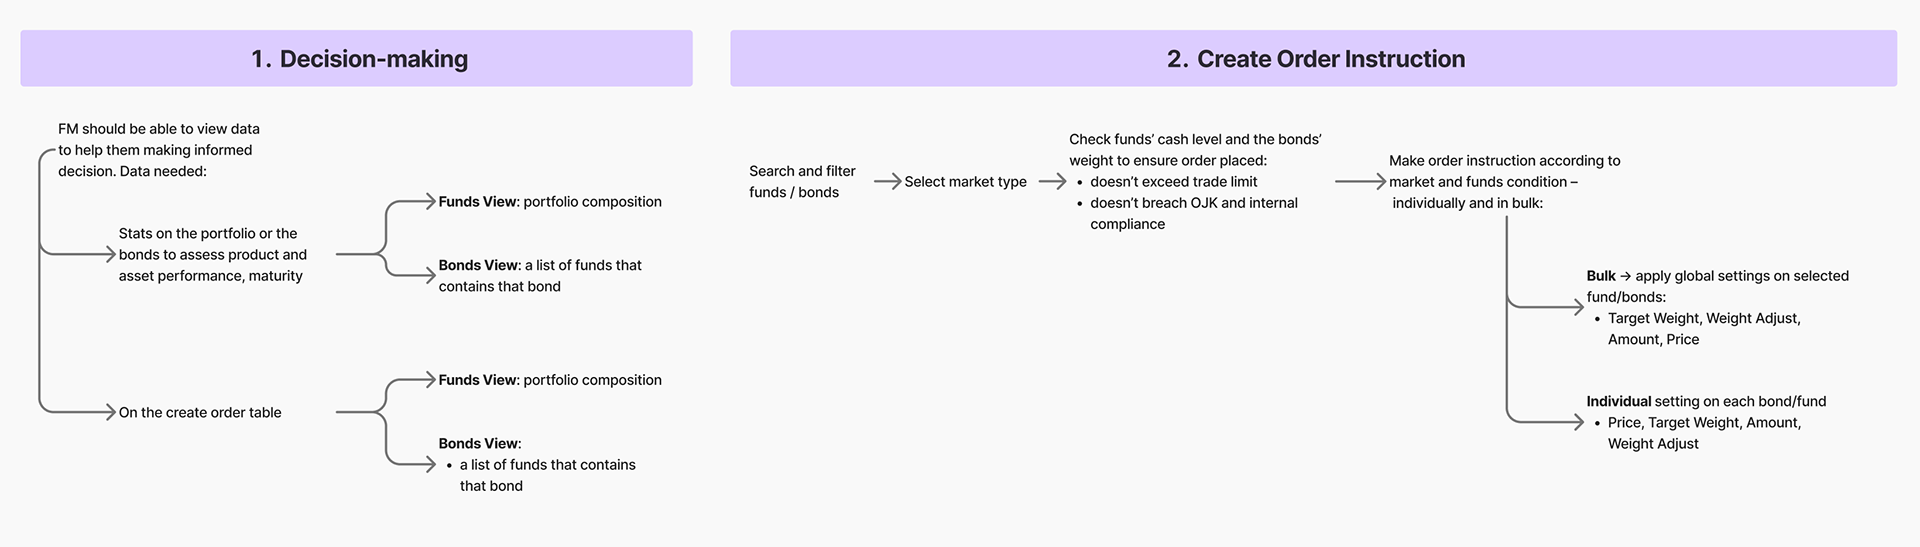The height and width of the screenshot is (547, 1920).
Task: Click the arrowhead pointing to Individual setting
Action: coord(1577,422)
